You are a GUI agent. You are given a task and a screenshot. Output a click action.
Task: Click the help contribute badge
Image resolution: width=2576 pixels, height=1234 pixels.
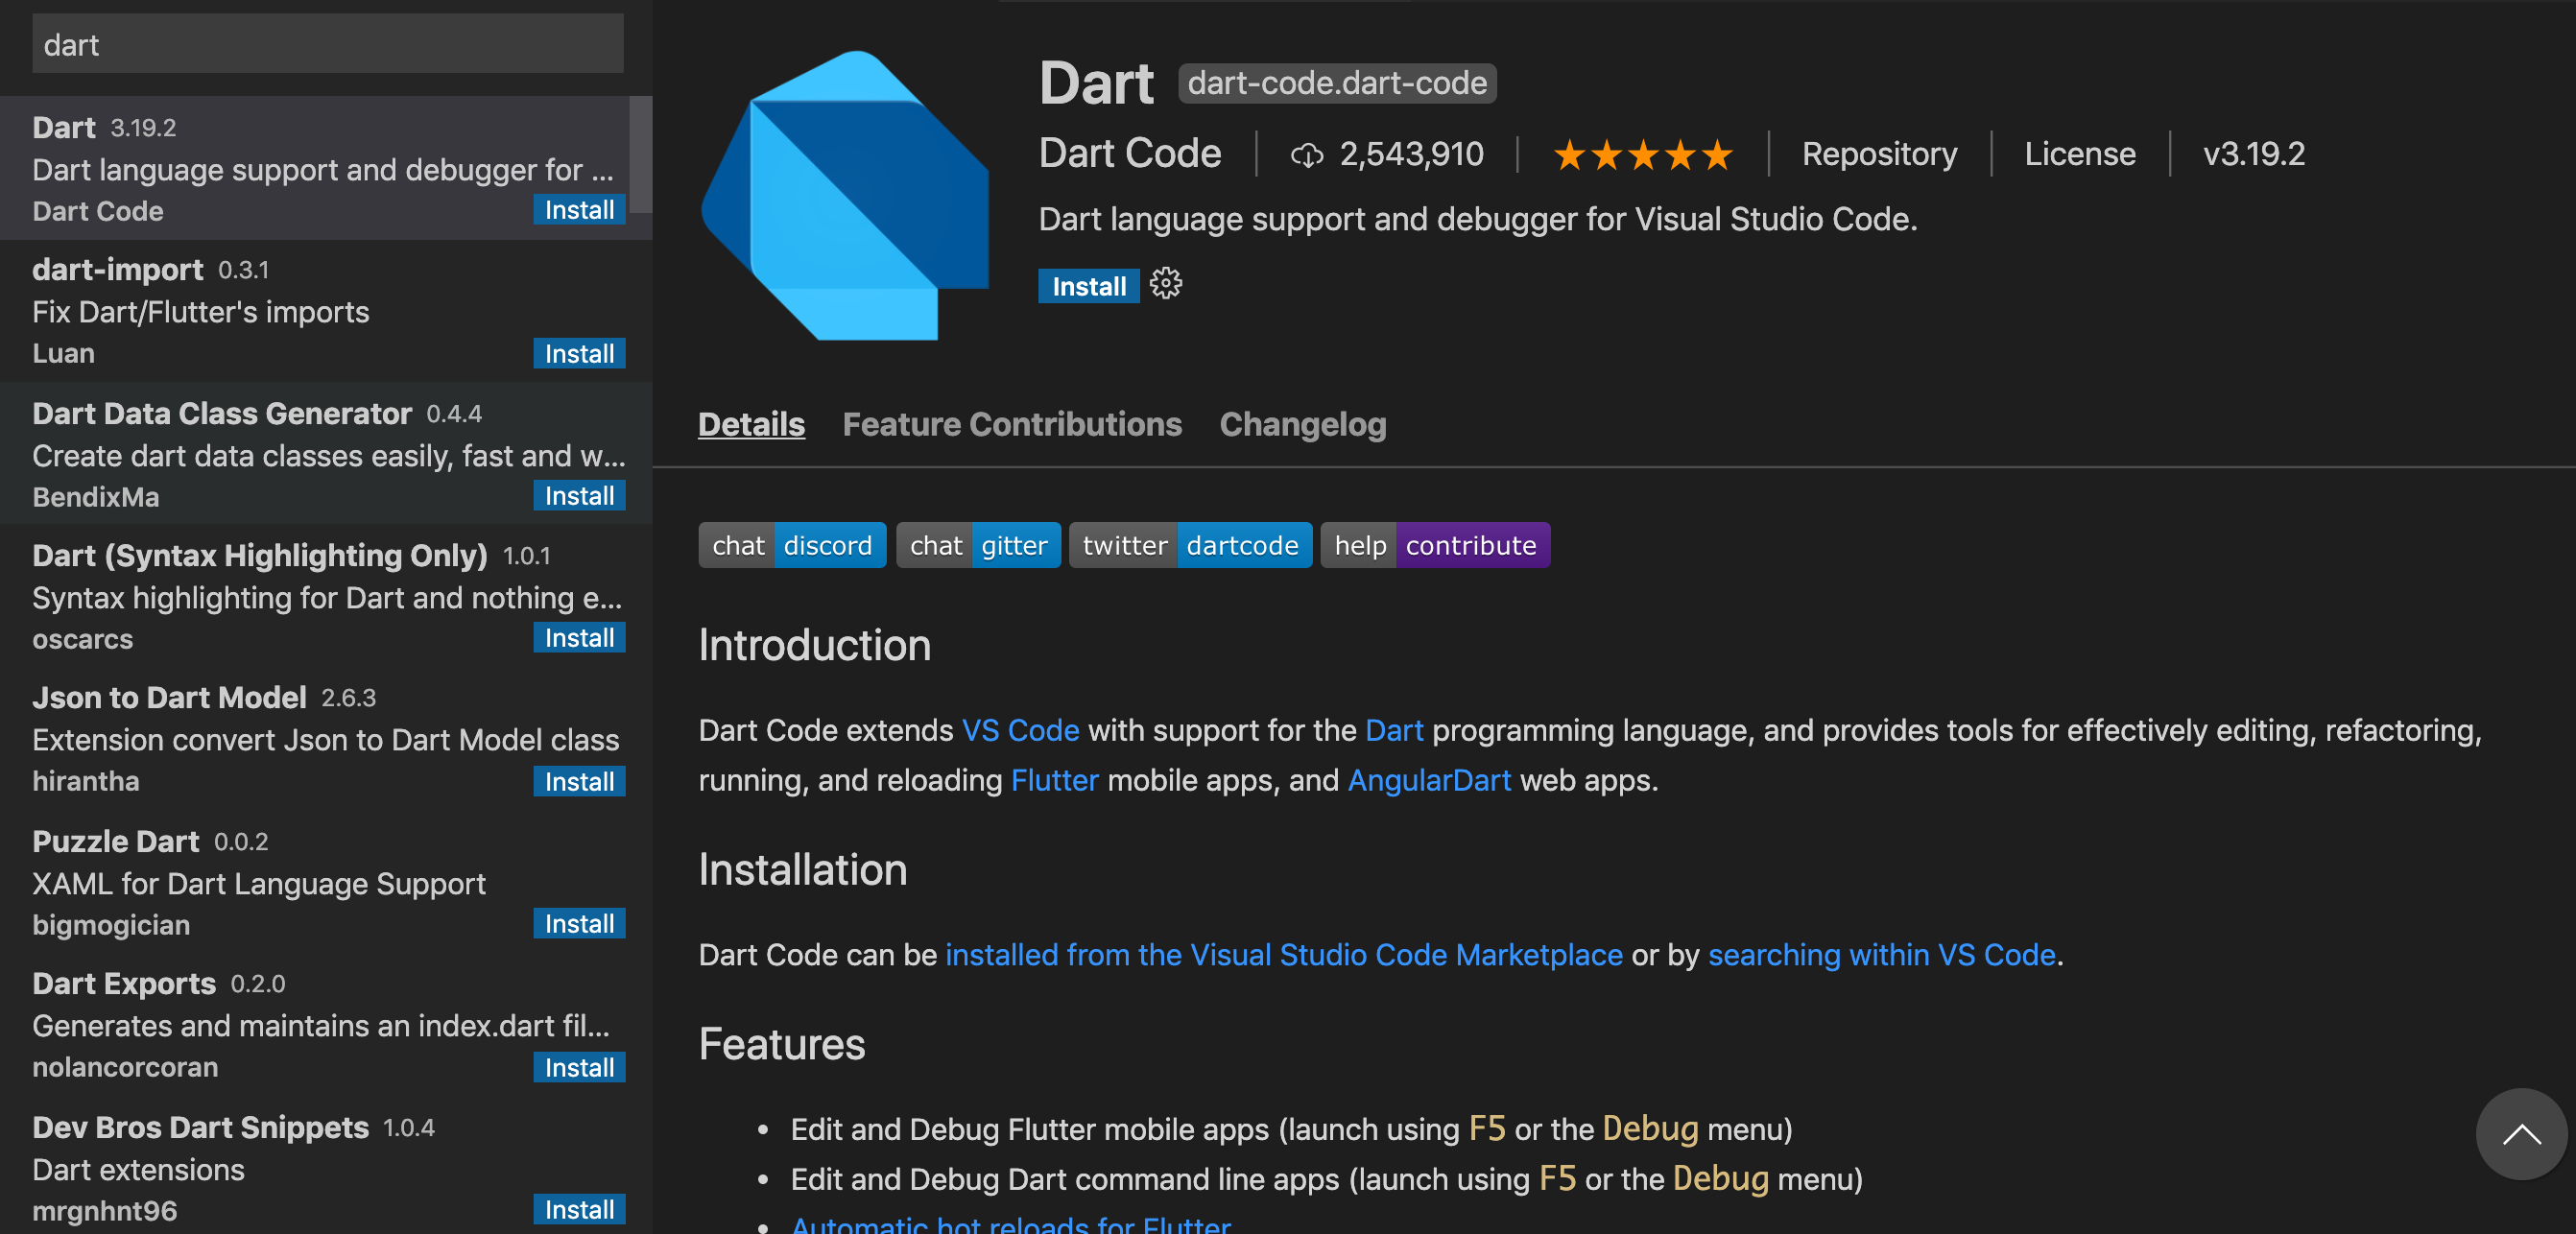(x=1435, y=545)
